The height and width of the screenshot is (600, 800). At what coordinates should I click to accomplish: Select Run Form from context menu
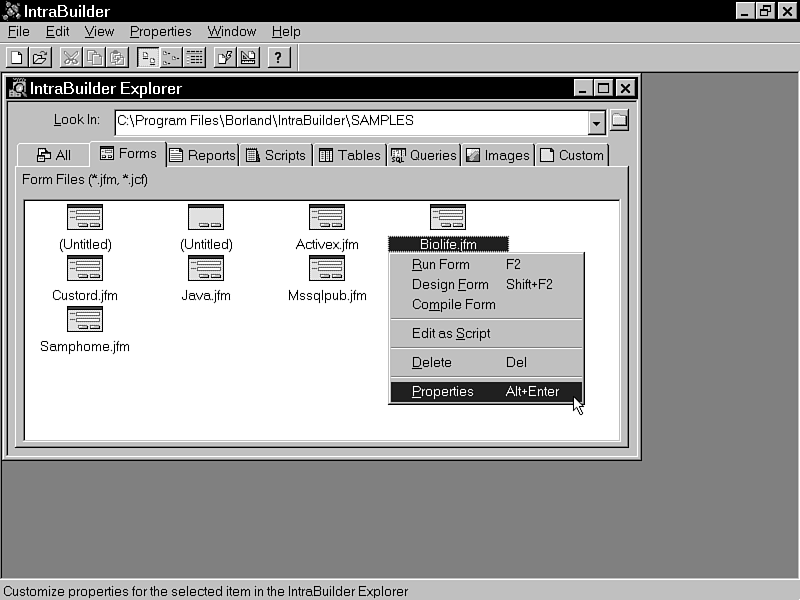coord(440,265)
